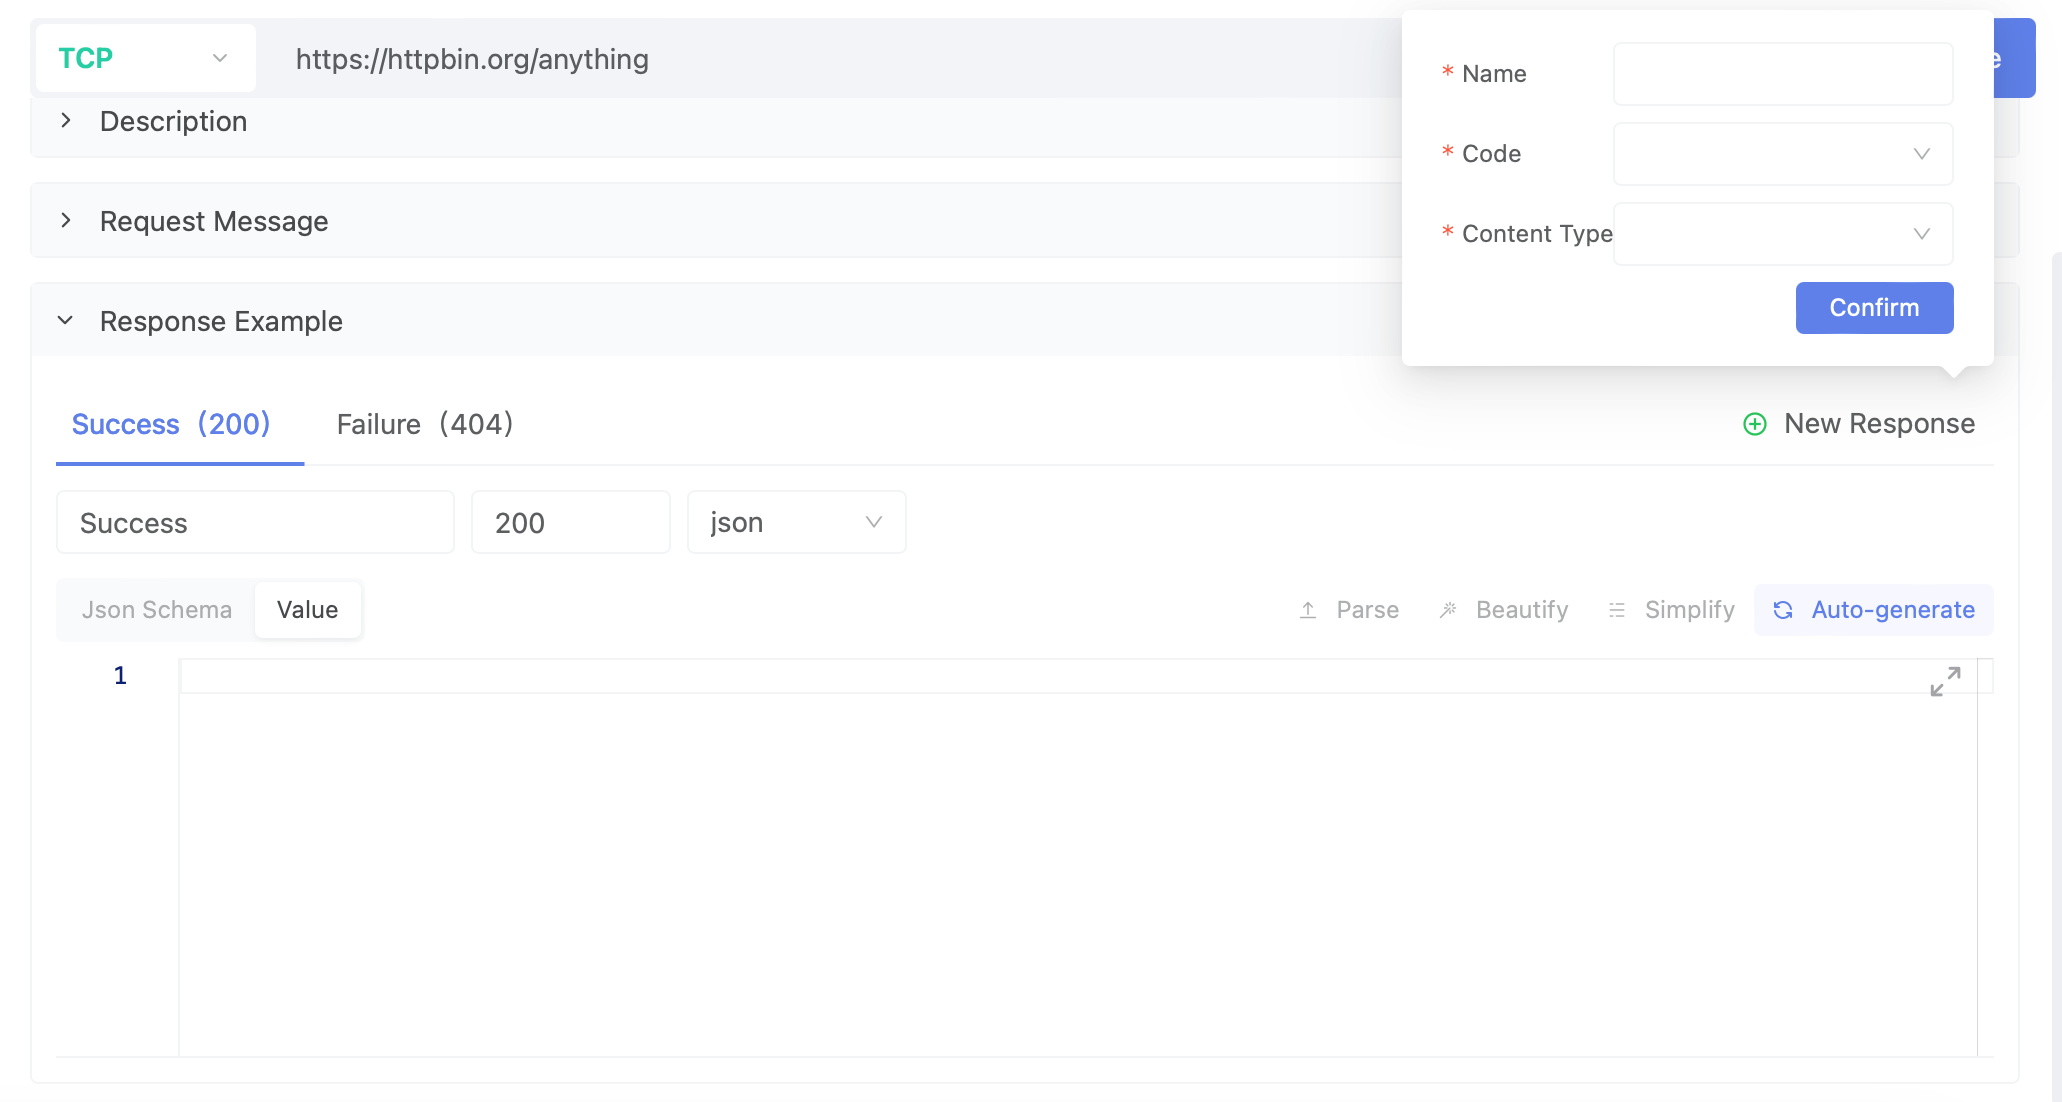Screen dimensions: 2062x1102
Task: Click the Auto-generate refresh icon
Action: coord(1783,610)
